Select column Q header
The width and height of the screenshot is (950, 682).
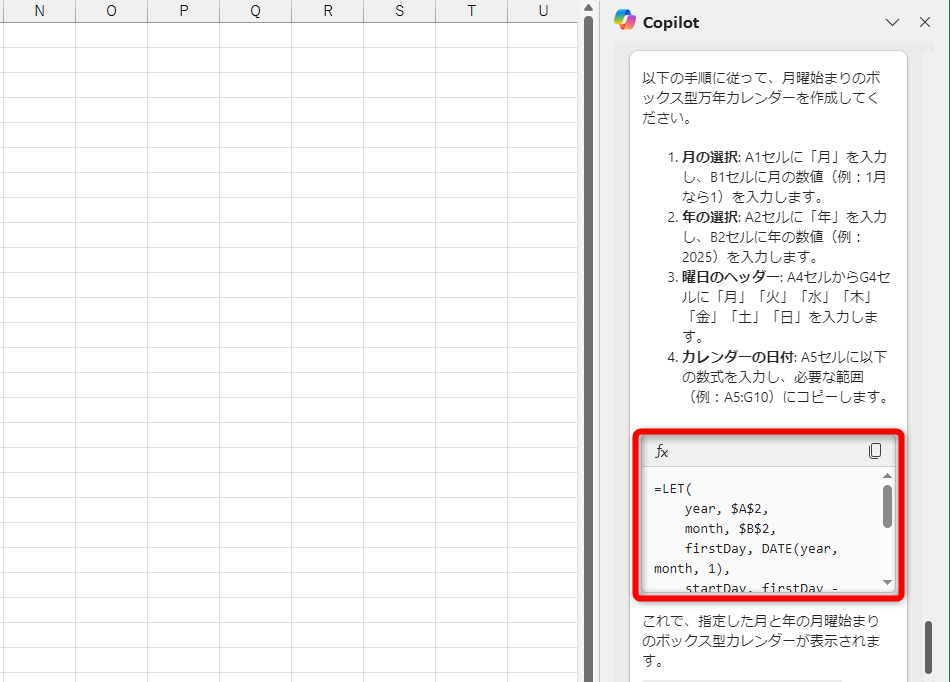coord(255,10)
